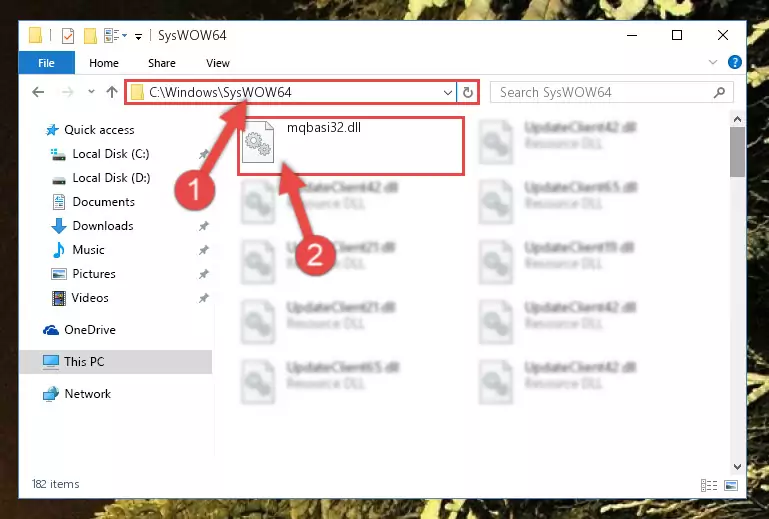Click the Back navigation arrow
This screenshot has height=519, width=769.
[38, 92]
